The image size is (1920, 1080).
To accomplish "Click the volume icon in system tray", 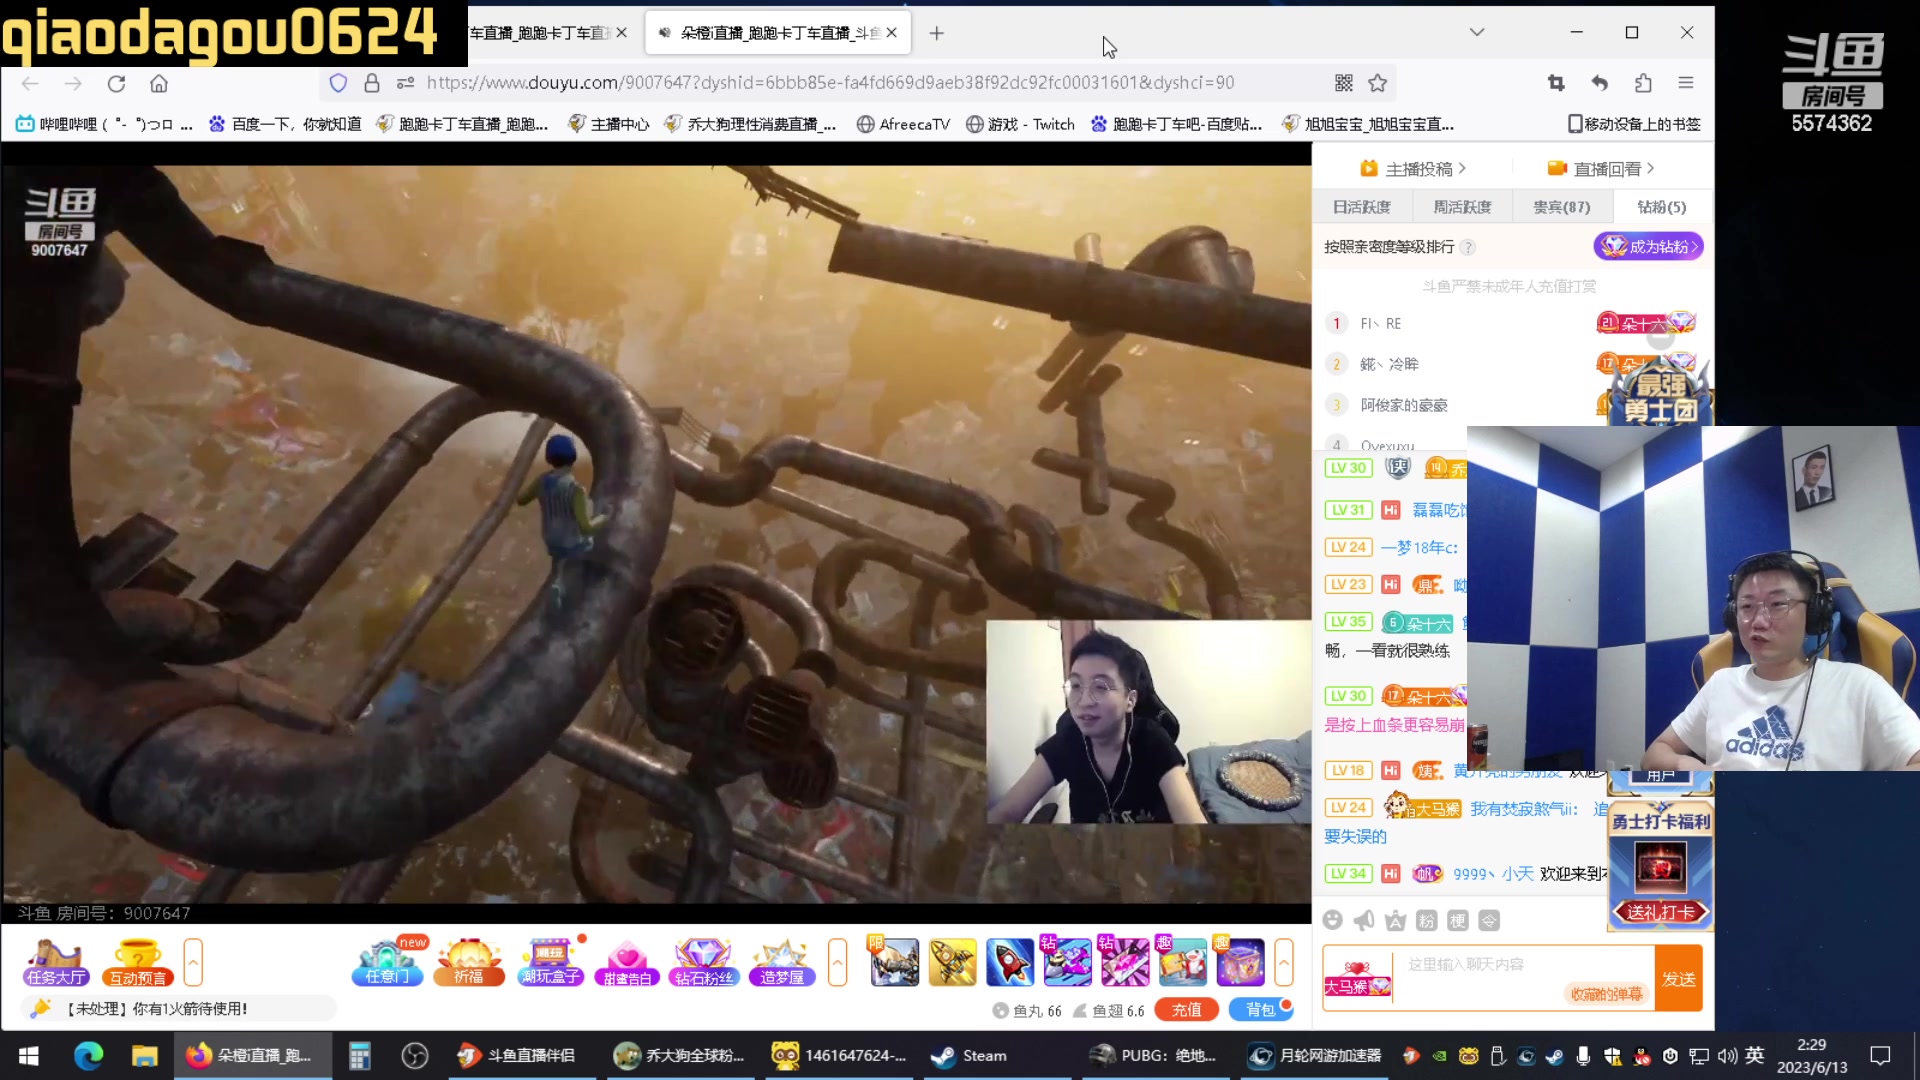I will click(x=1727, y=1055).
